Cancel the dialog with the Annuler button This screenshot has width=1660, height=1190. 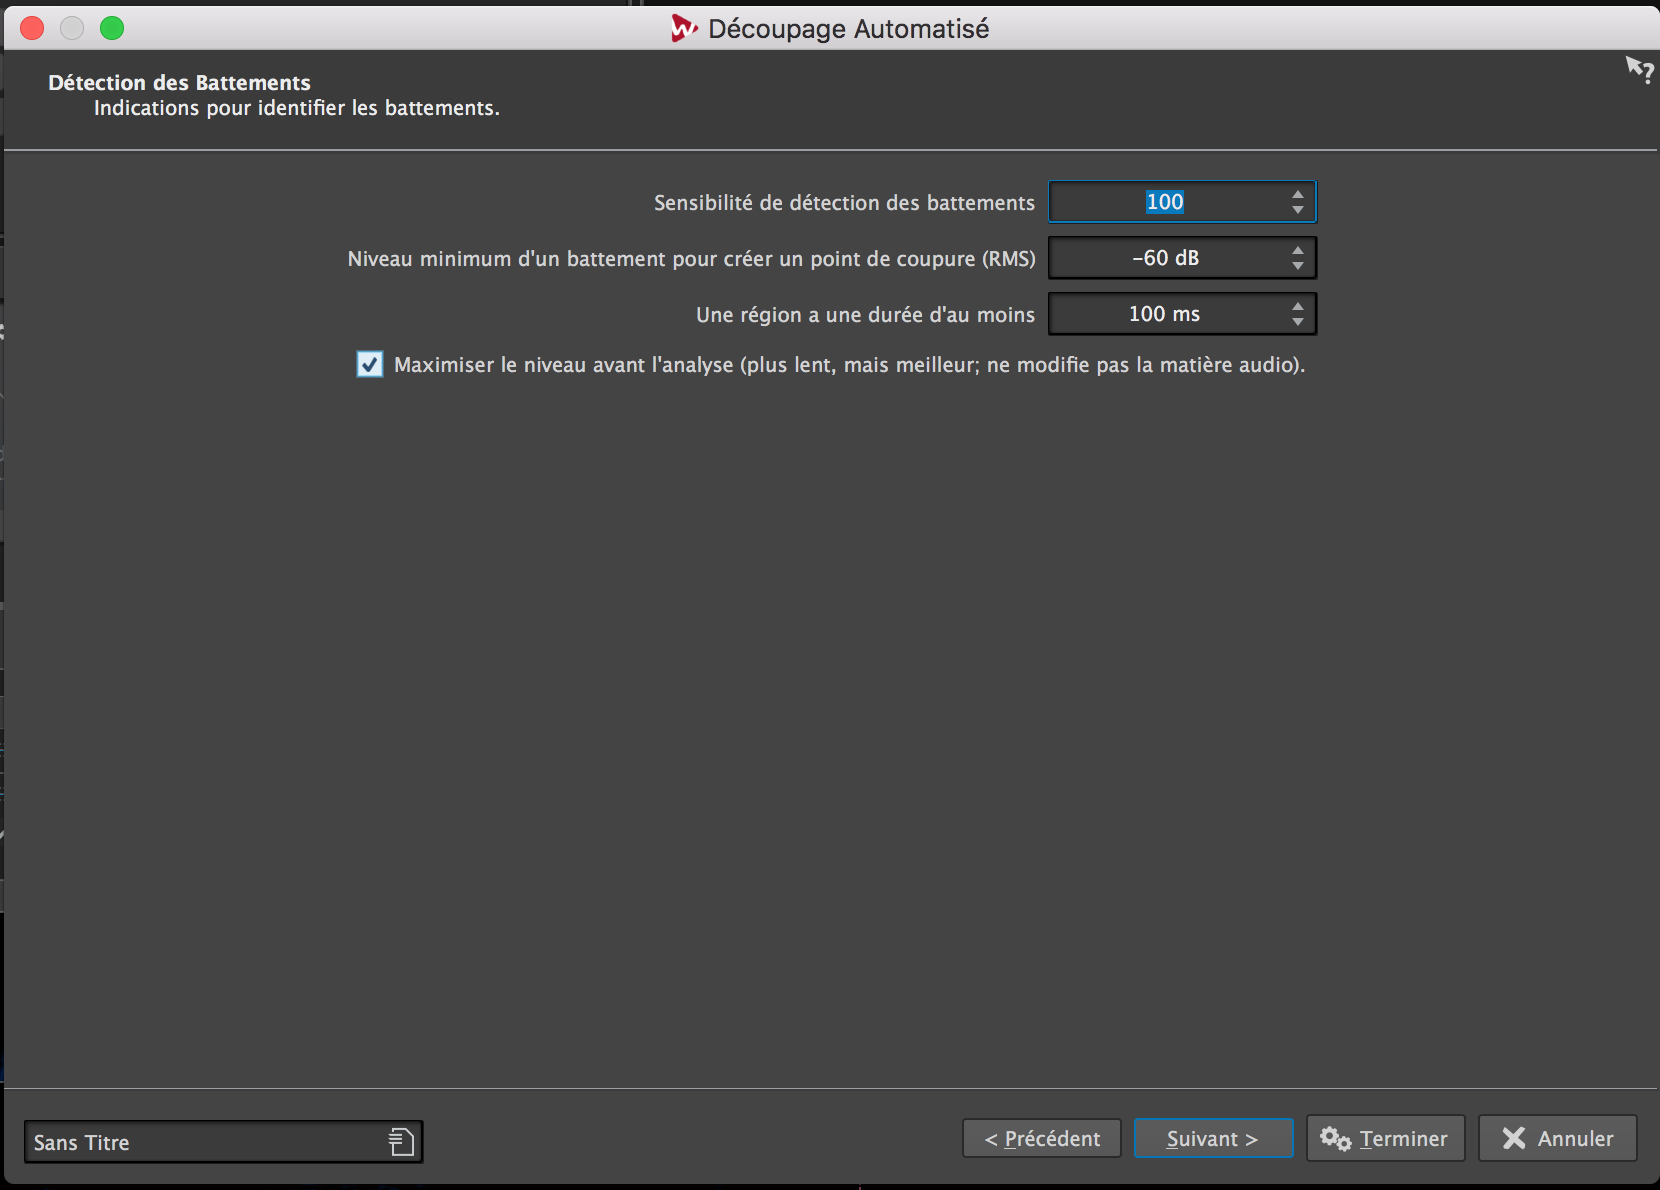click(x=1558, y=1138)
